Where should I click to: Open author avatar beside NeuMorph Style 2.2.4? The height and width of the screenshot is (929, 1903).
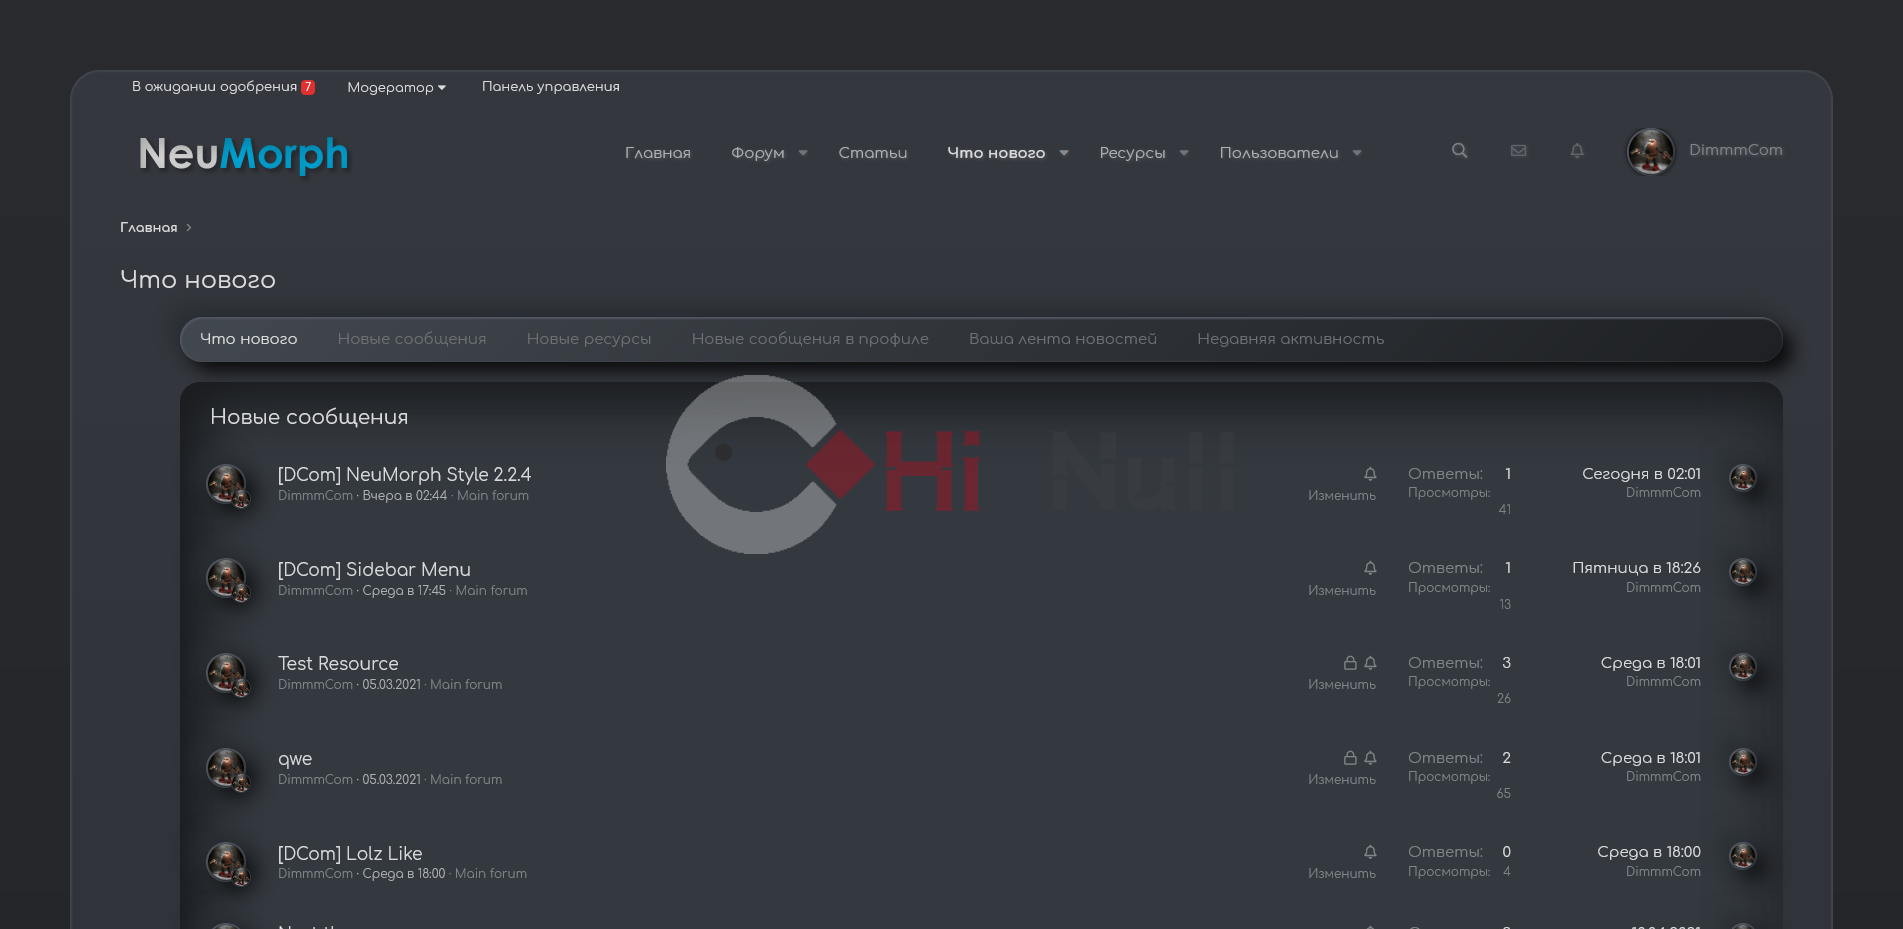(x=226, y=484)
